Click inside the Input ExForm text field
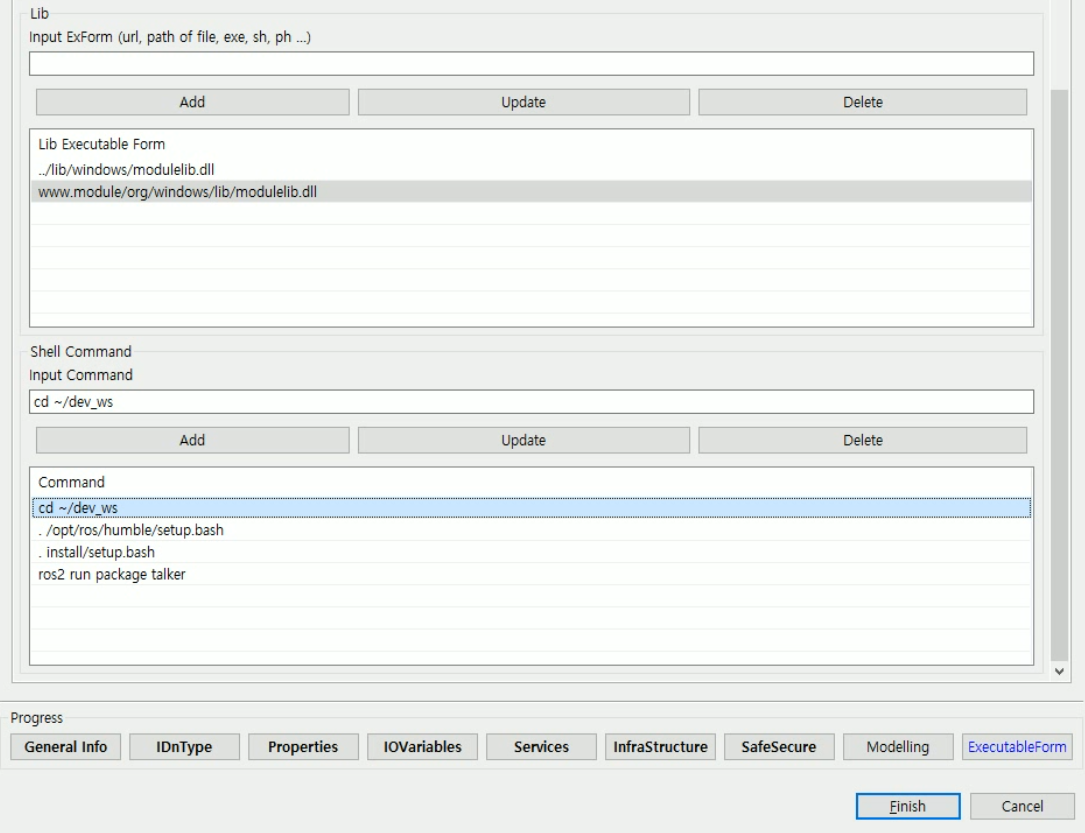 point(500,62)
